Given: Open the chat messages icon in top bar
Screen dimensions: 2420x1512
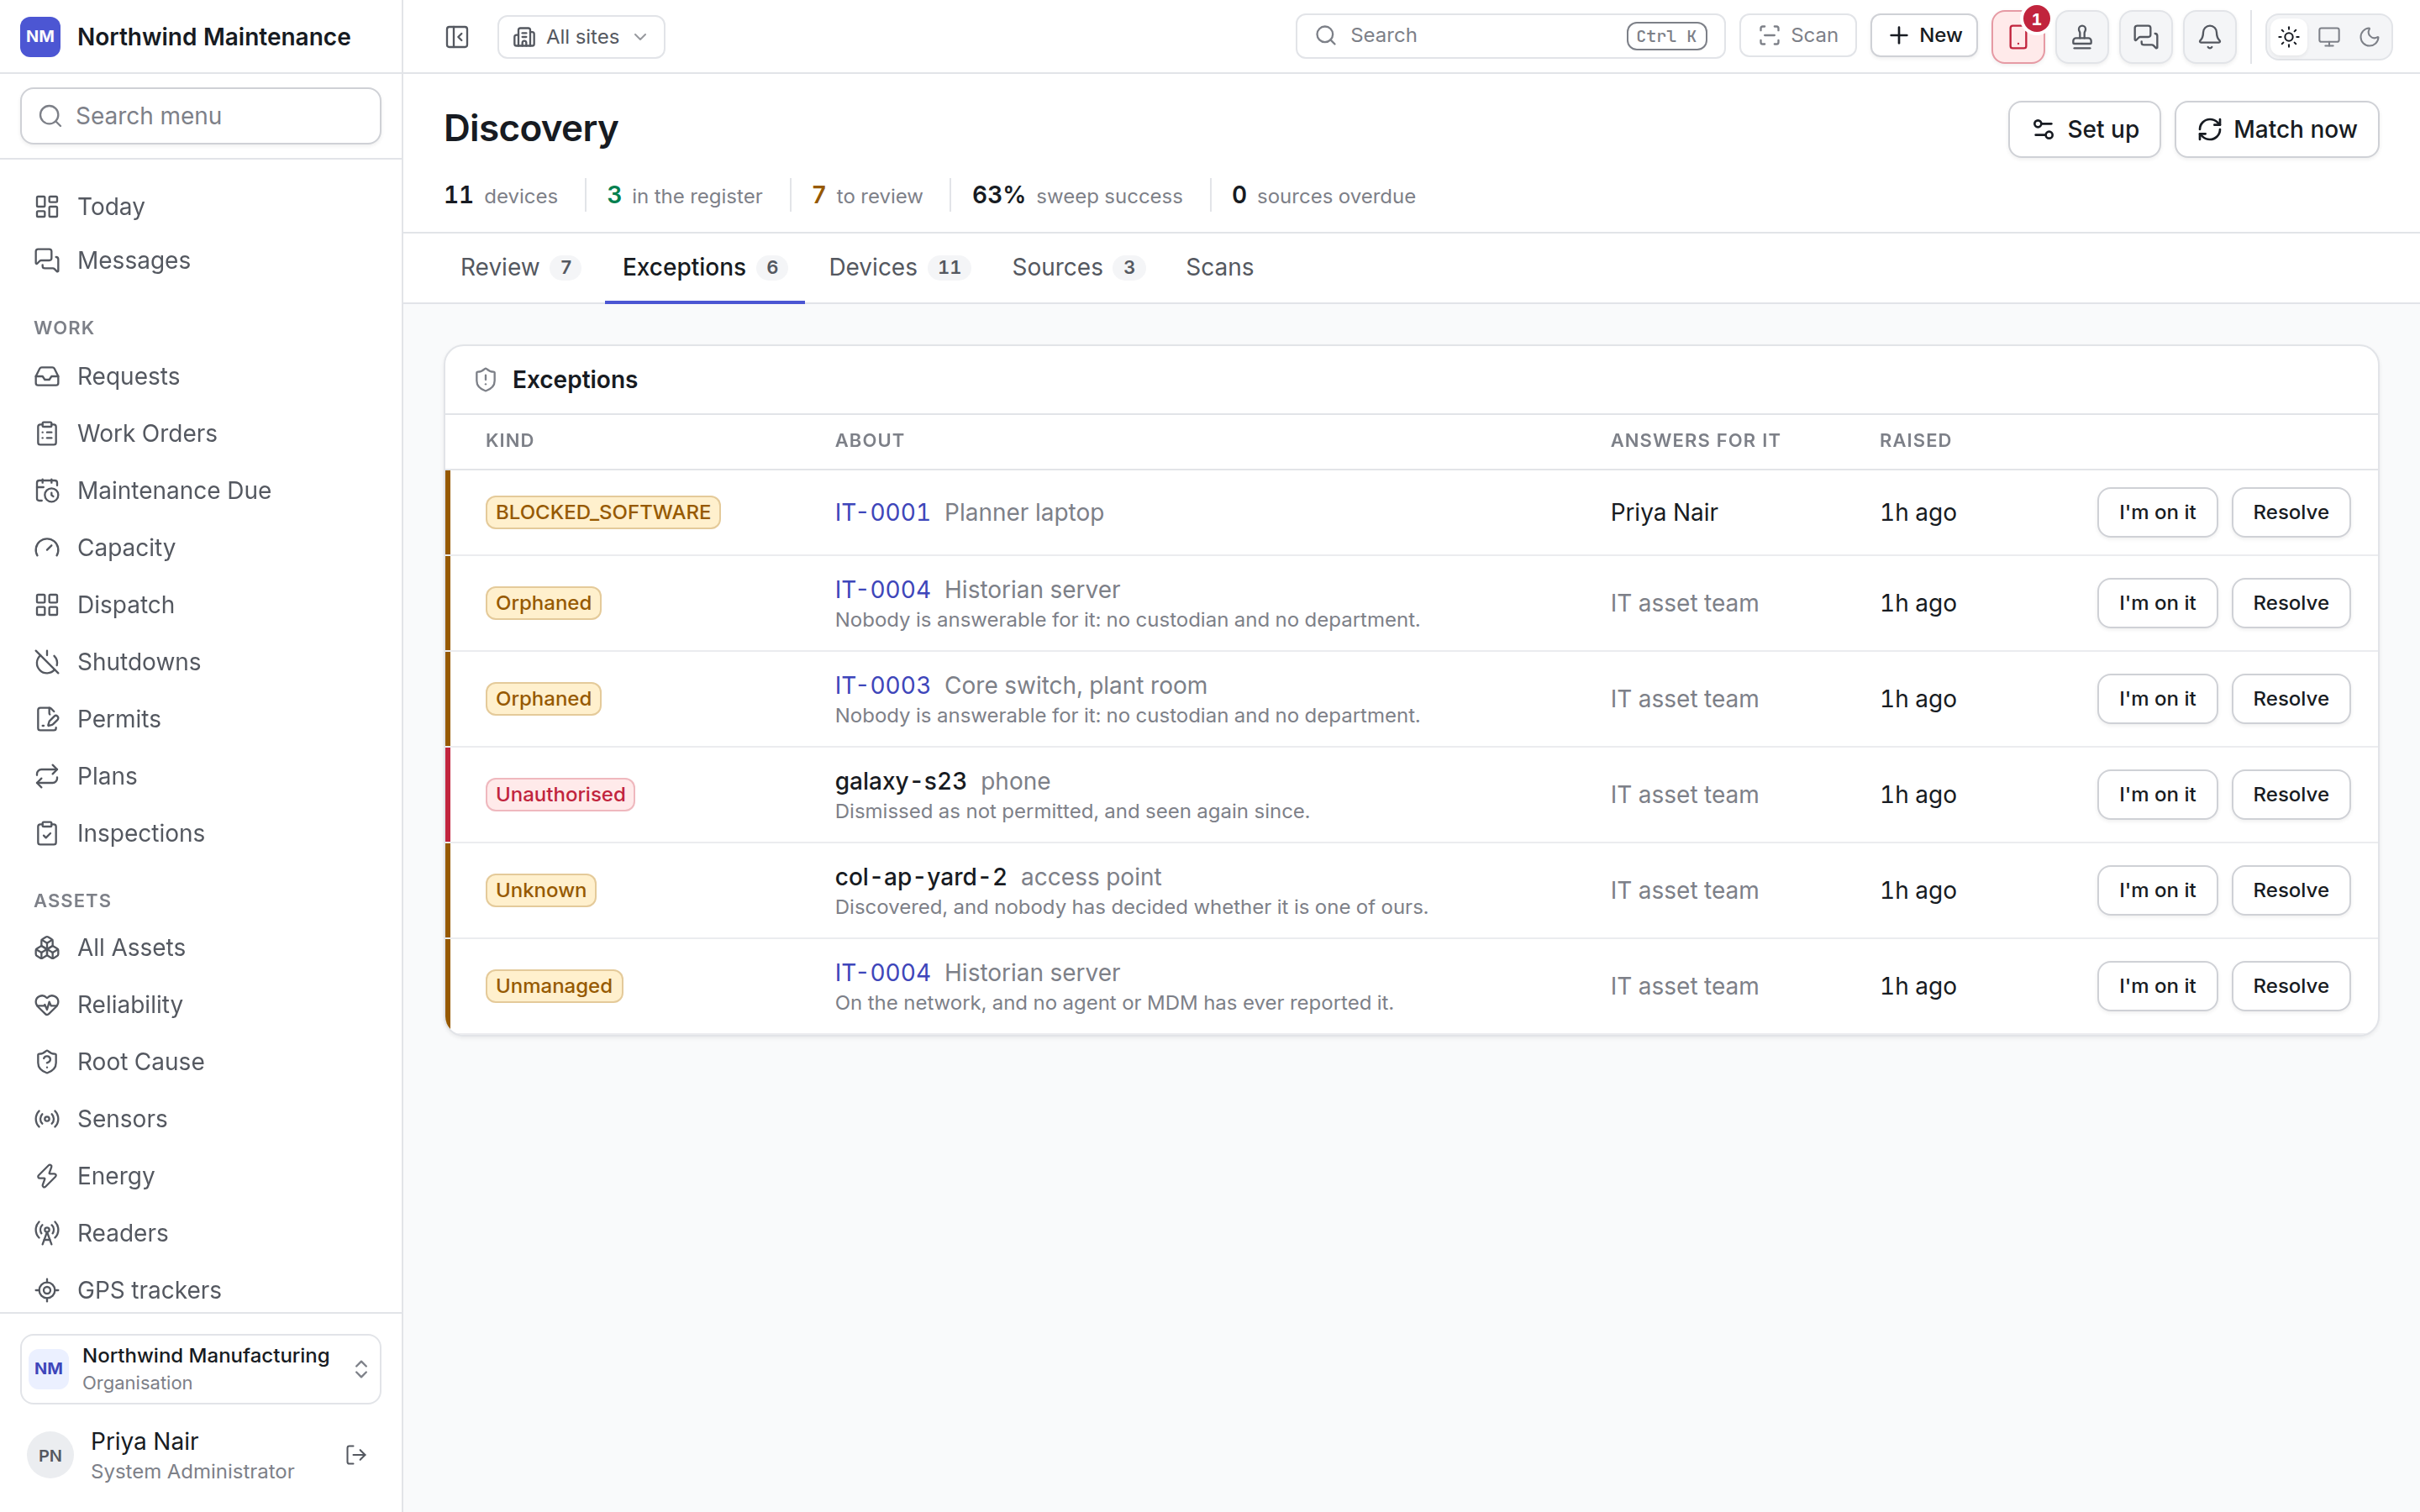Looking at the screenshot, I should click(x=2146, y=37).
